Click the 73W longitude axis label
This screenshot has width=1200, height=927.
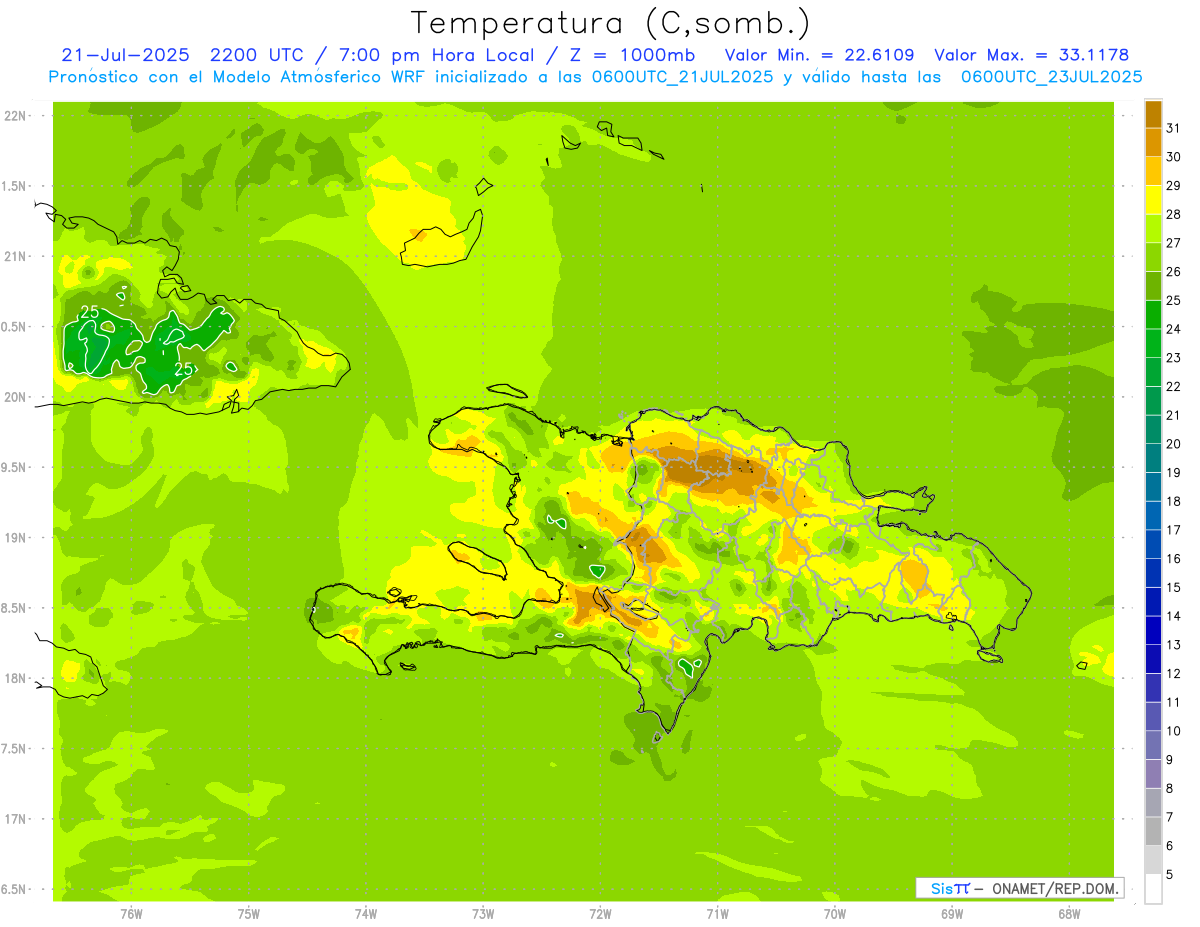[x=483, y=914]
